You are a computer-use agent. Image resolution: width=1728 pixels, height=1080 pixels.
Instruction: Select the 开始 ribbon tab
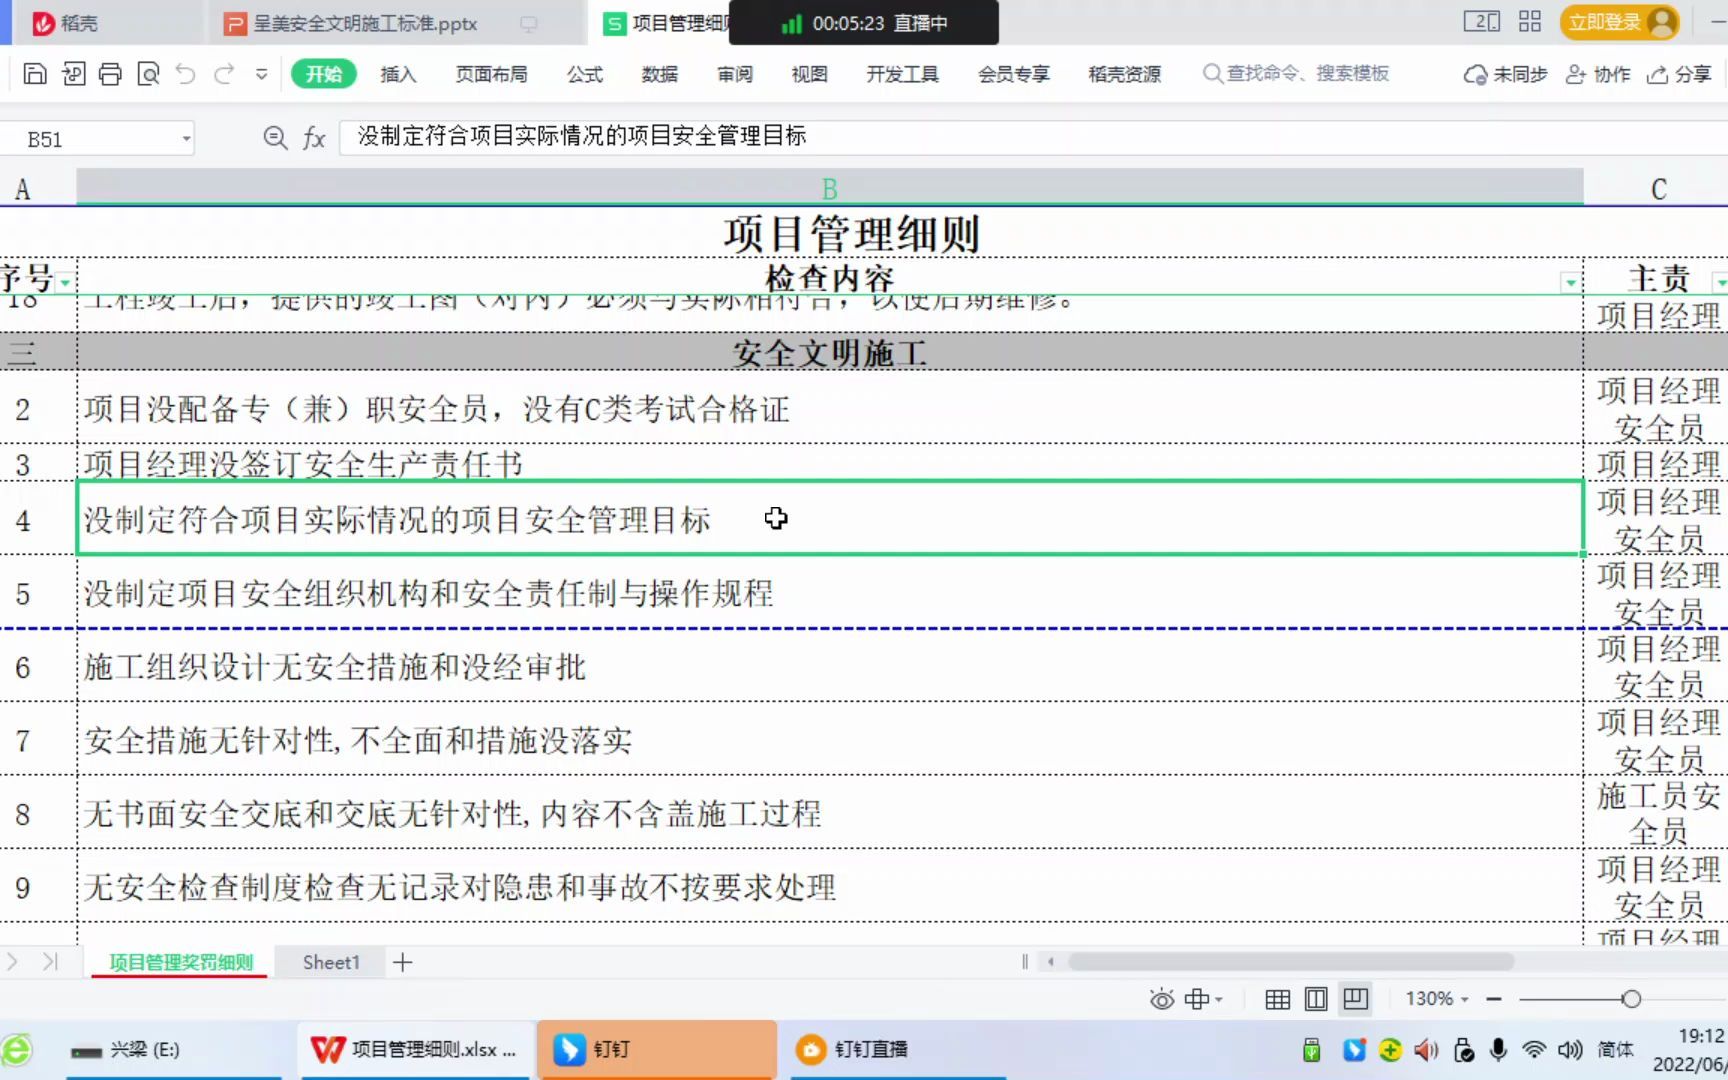click(323, 74)
